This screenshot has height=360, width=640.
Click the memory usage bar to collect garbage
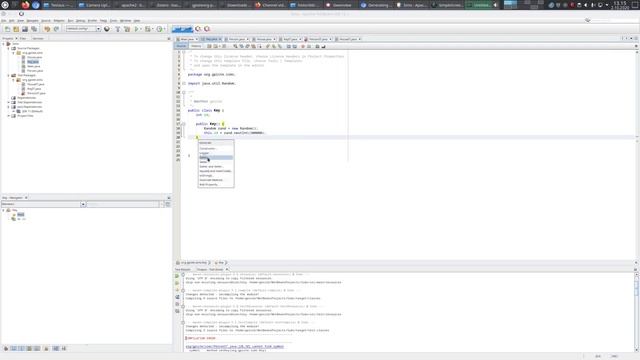tap(182, 29)
